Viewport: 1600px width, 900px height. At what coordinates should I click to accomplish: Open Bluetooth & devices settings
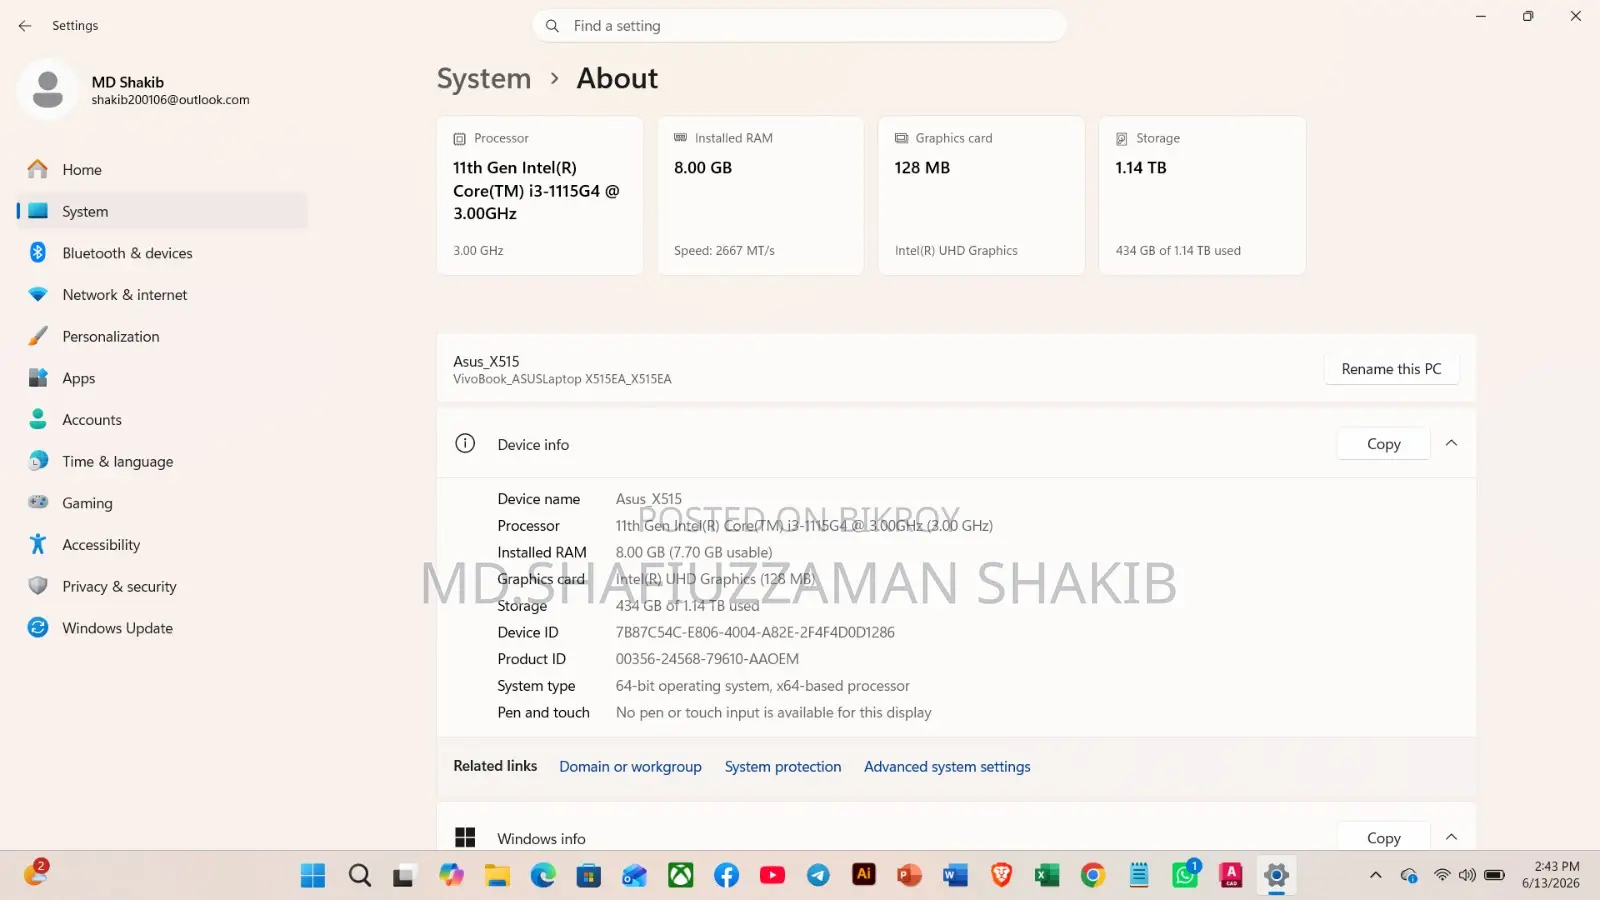point(162,253)
